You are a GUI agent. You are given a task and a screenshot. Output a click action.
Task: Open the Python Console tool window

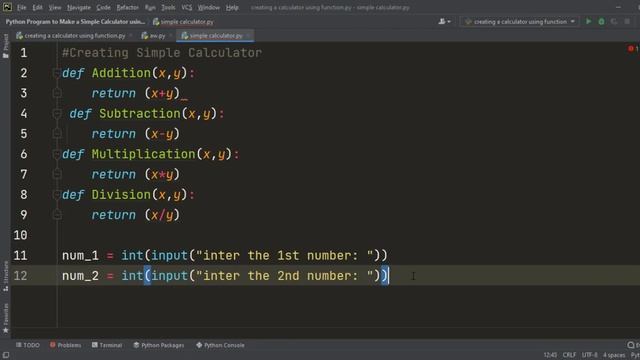click(220, 345)
